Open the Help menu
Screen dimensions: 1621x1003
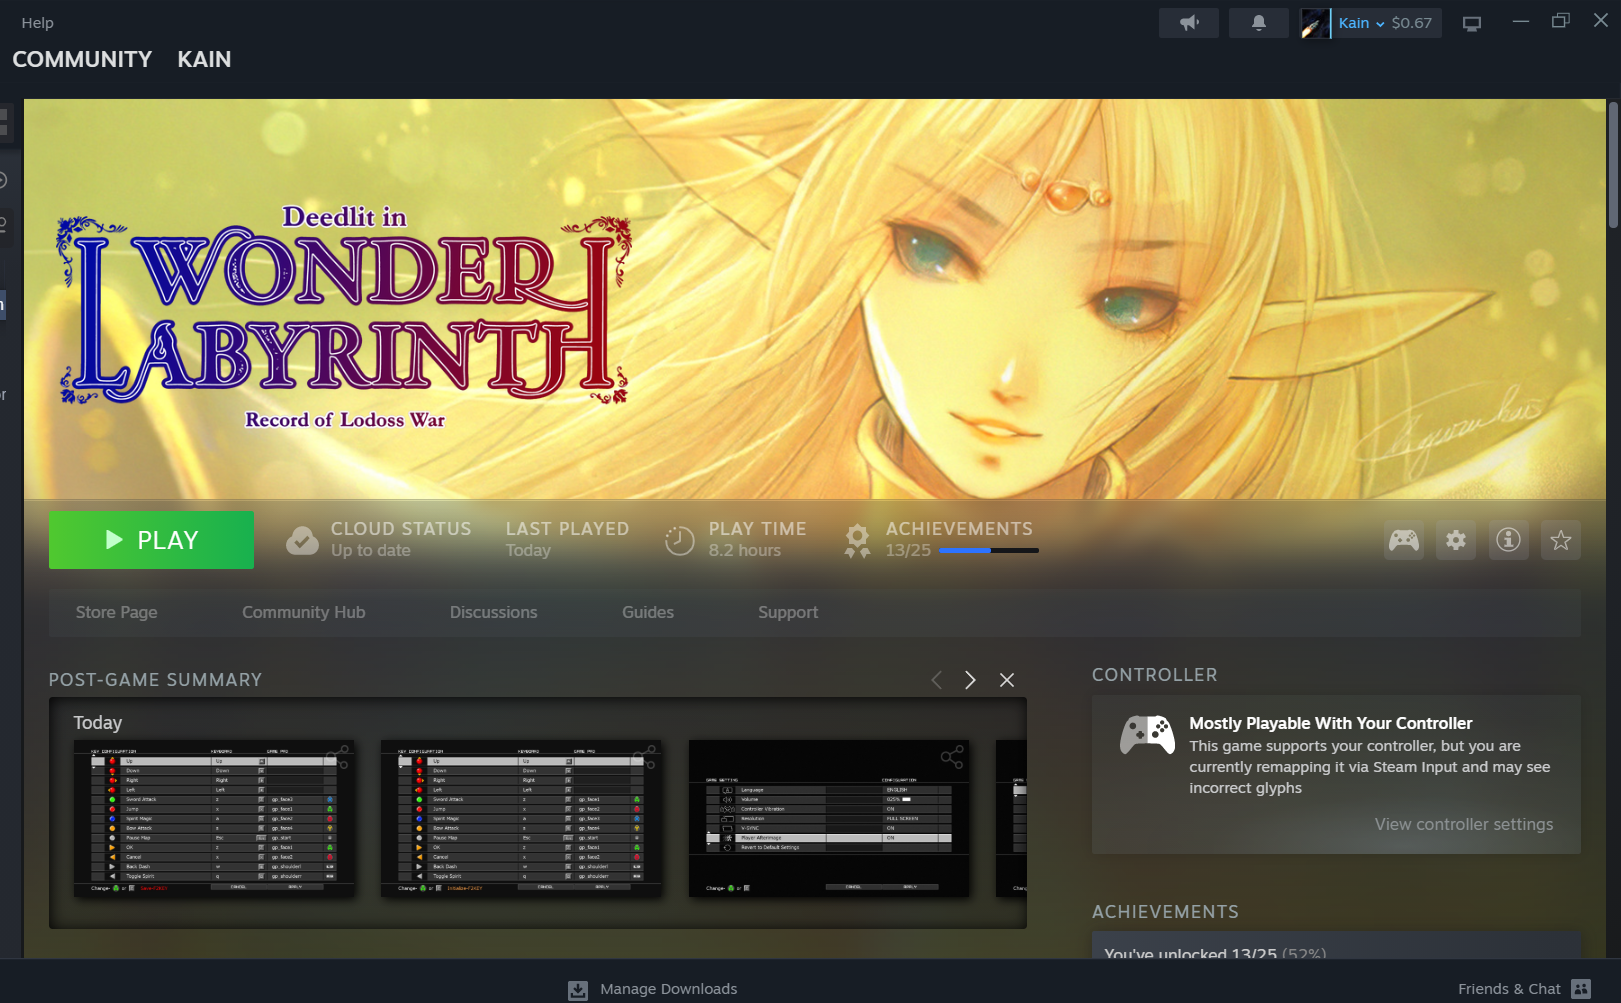click(x=38, y=23)
